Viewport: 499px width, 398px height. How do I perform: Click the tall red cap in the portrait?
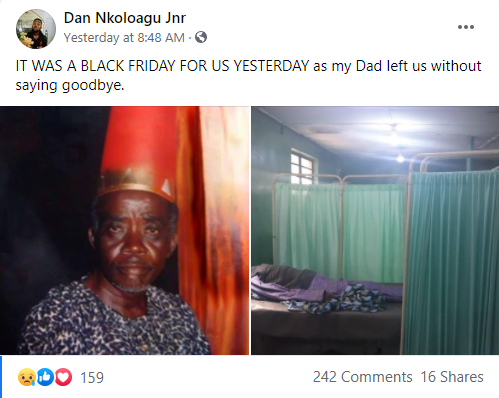[x=138, y=152]
